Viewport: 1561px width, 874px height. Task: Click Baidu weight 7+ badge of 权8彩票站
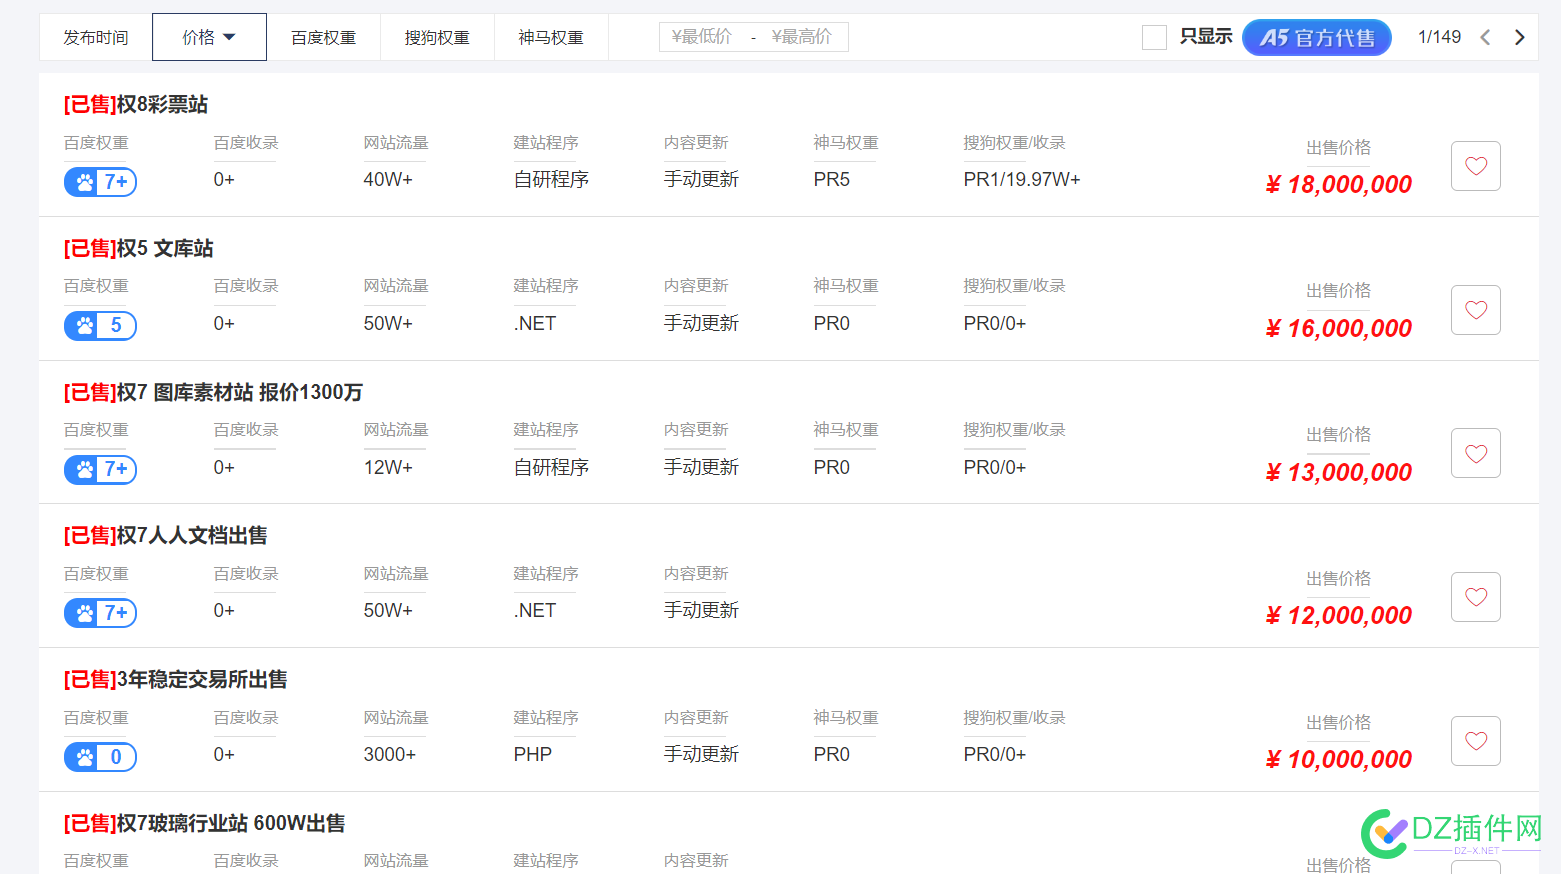(x=100, y=182)
